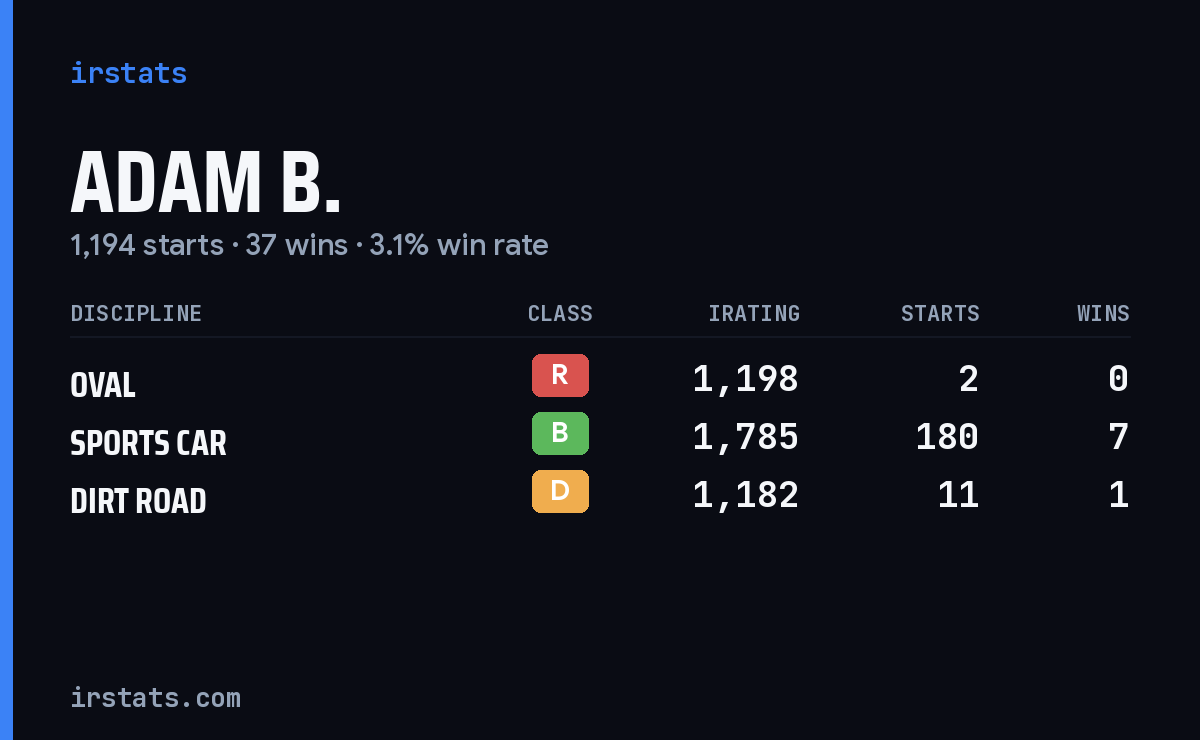Click the red R class badge
This screenshot has height=740, width=1200.
click(560, 375)
